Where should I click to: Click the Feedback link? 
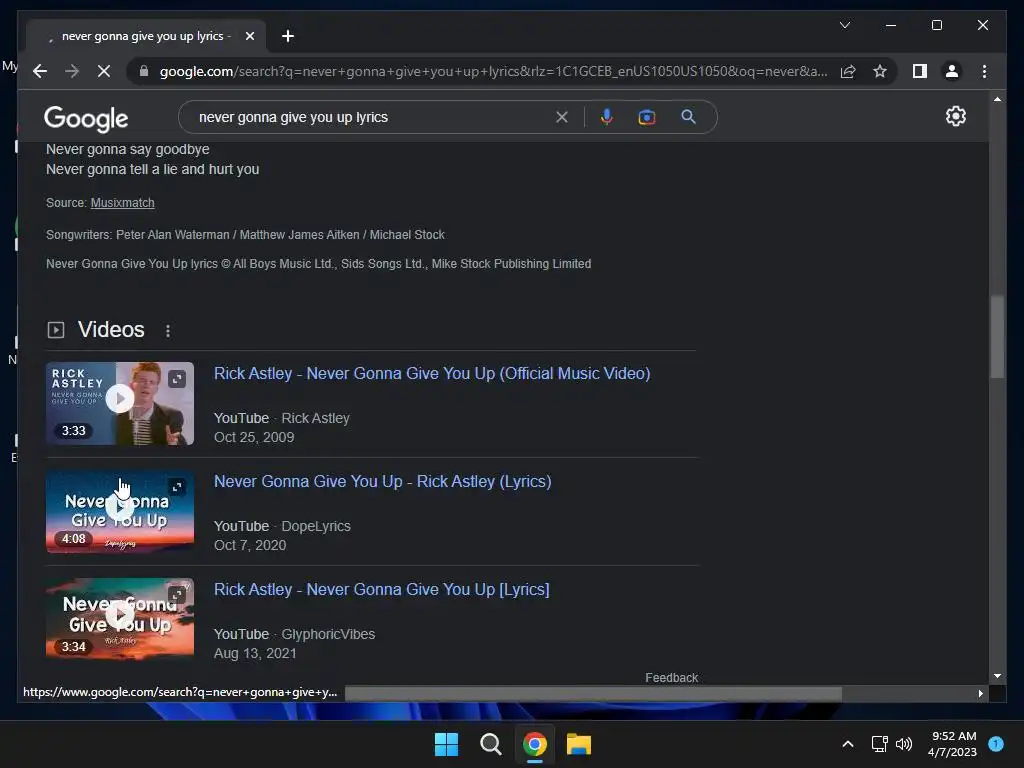point(671,678)
